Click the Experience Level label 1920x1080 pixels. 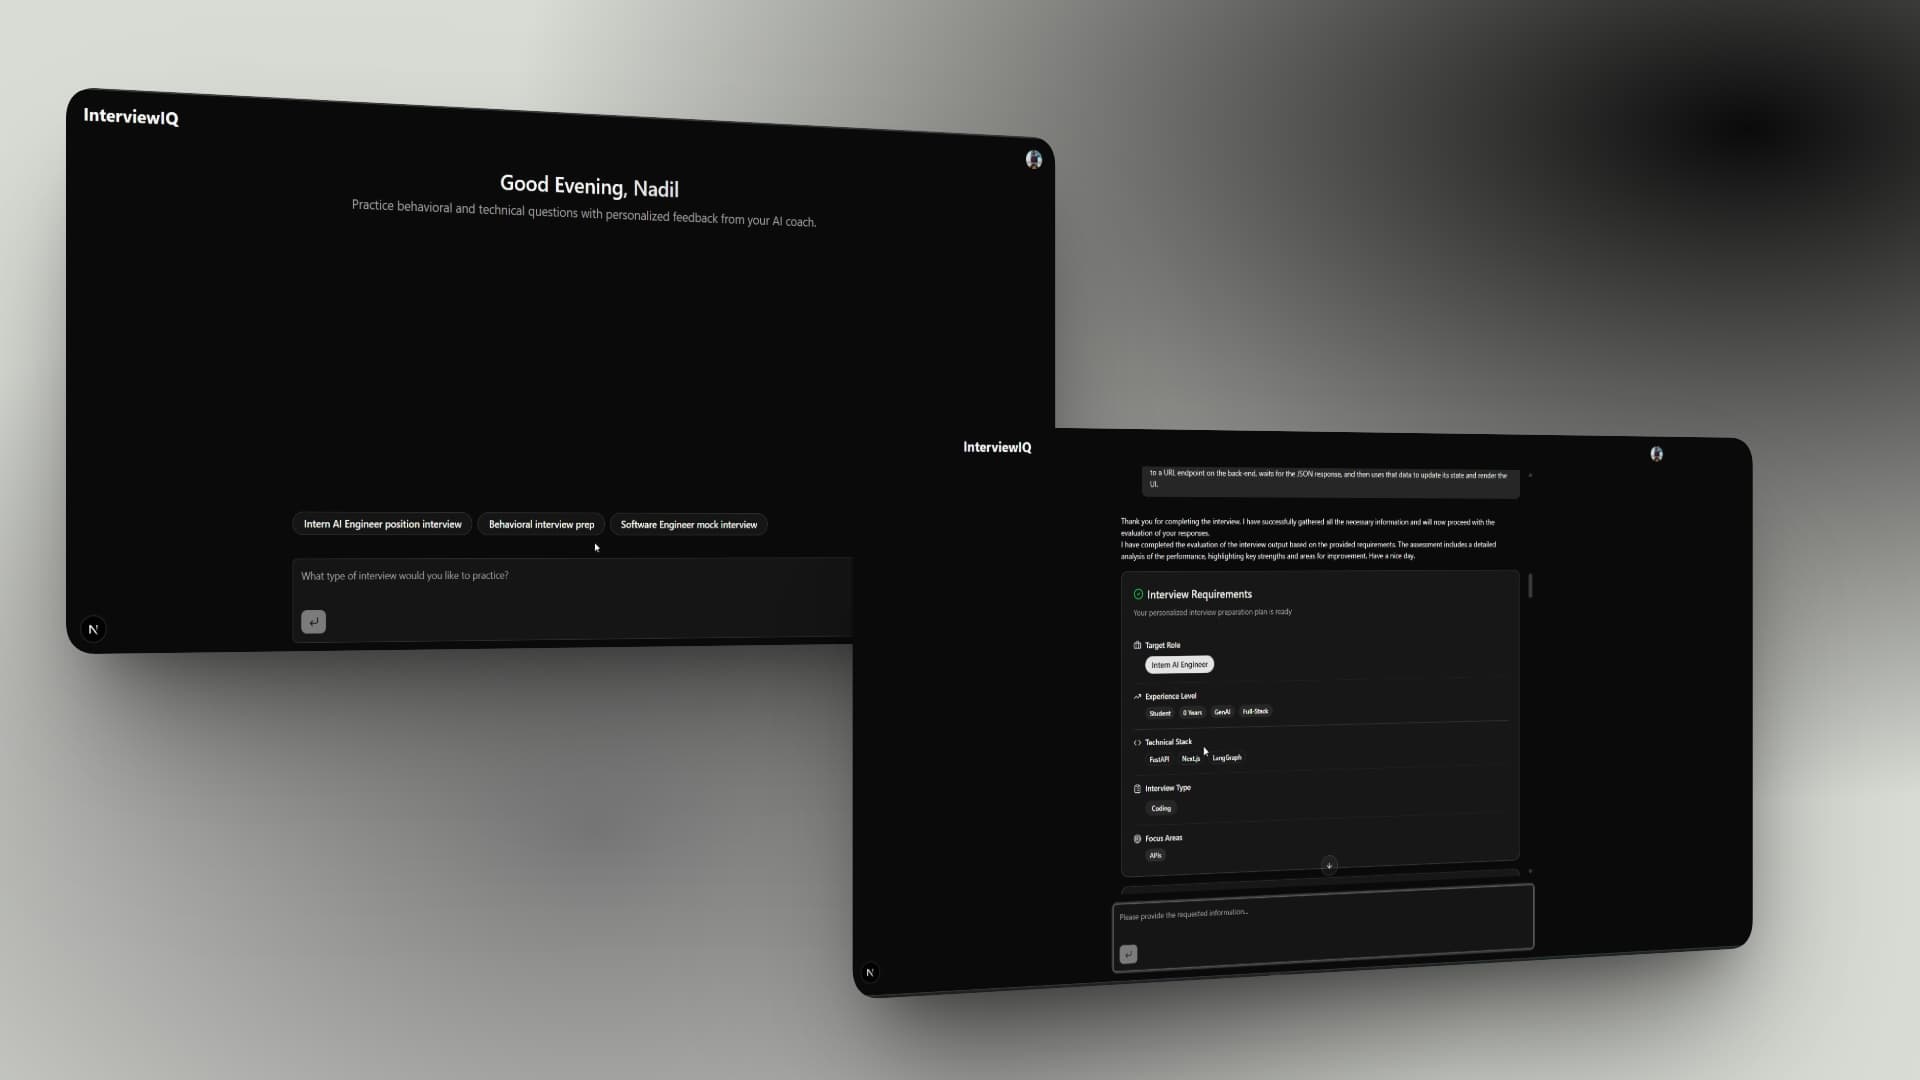[x=1170, y=696]
